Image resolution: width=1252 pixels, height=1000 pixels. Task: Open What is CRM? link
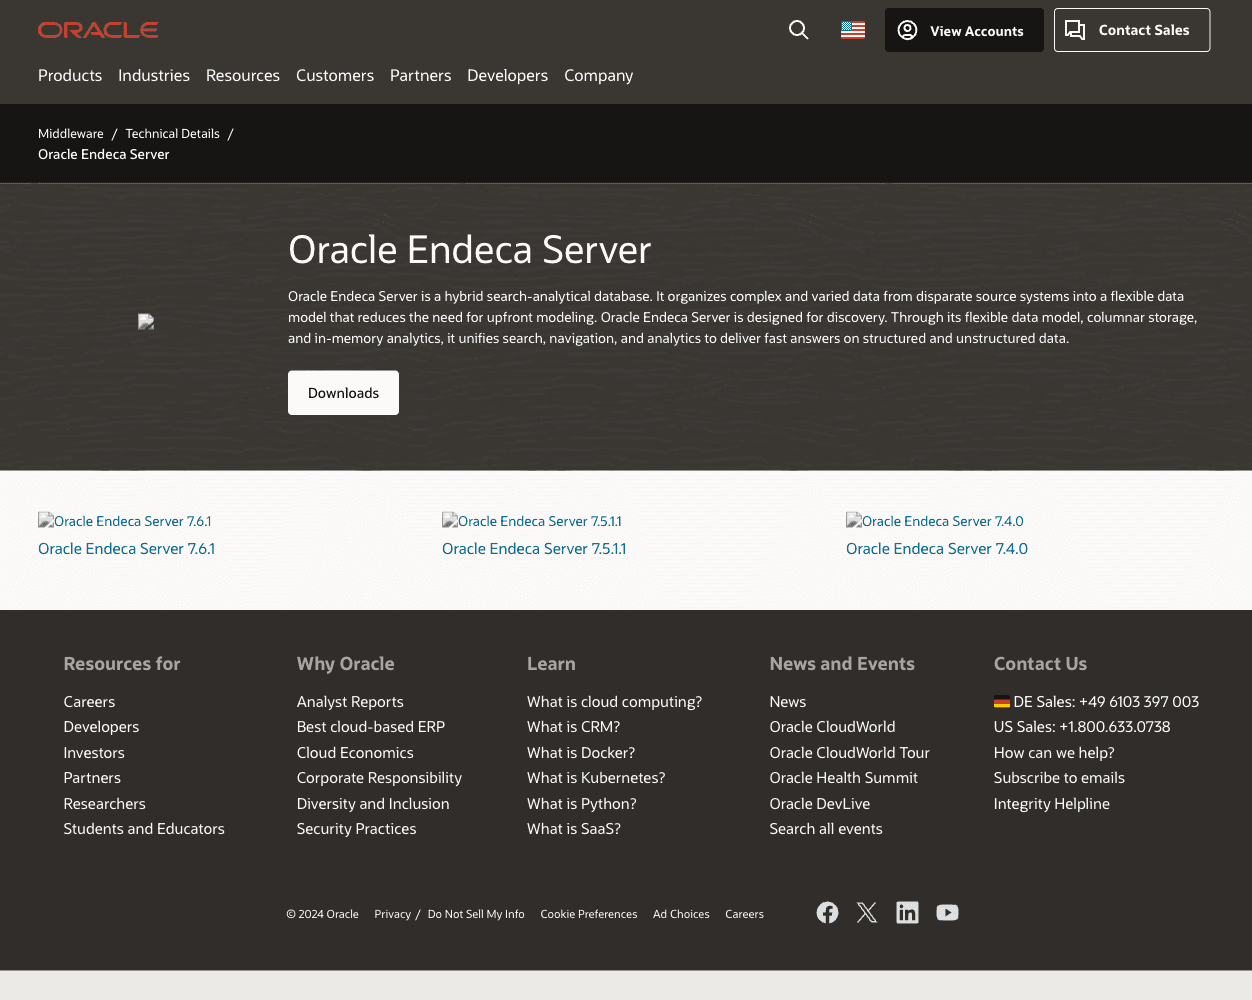[573, 726]
